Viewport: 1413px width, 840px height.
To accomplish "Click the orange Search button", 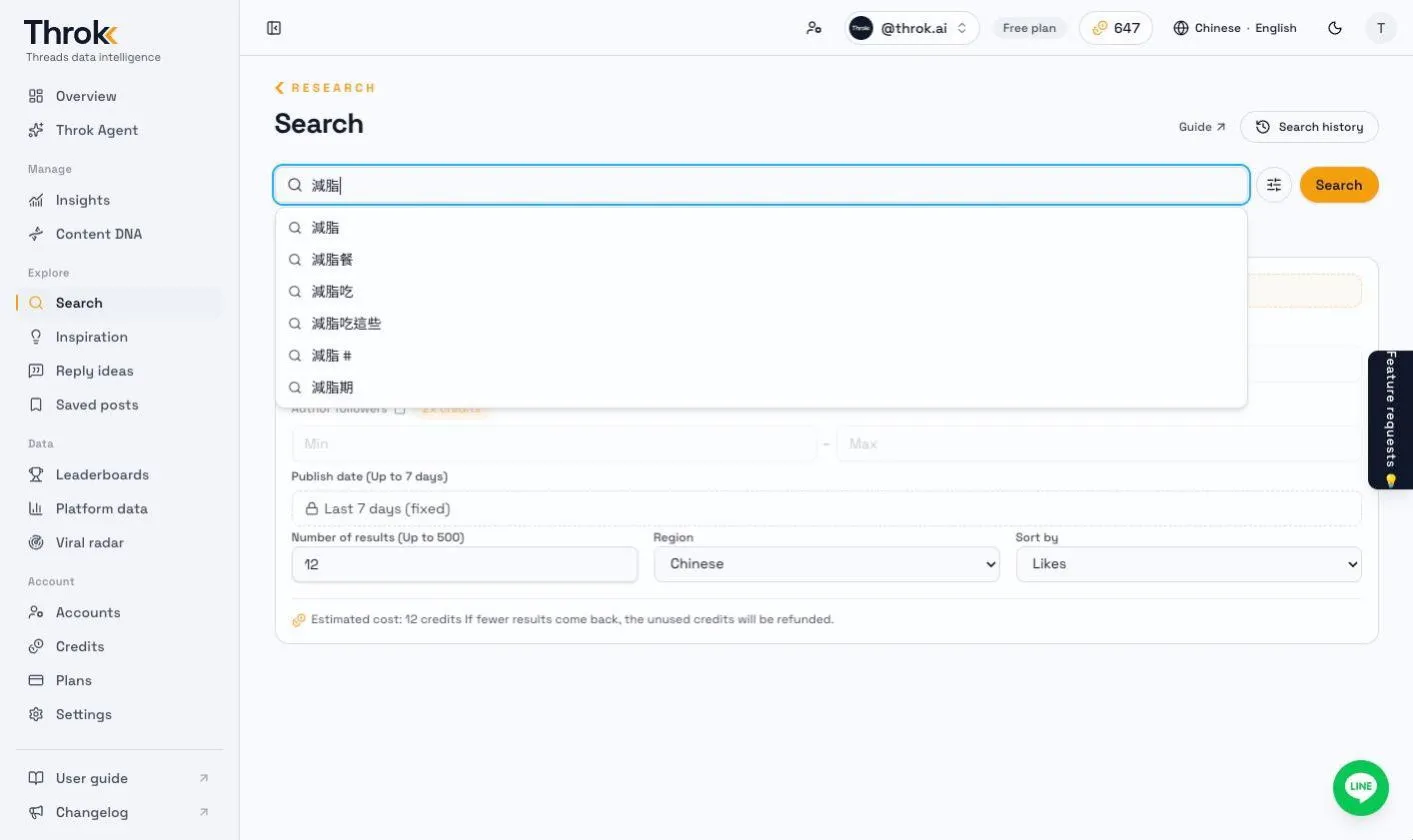I will 1339,185.
